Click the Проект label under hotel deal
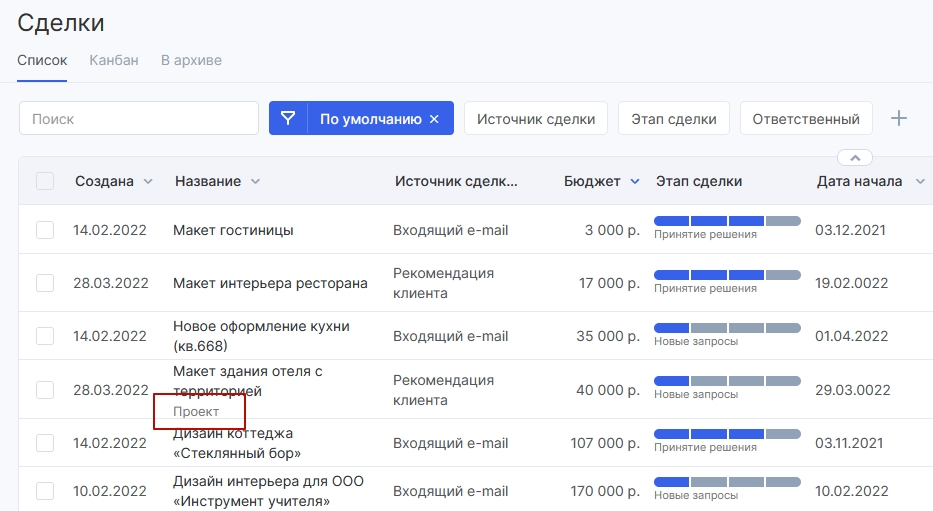Screen dimensions: 933x511 (196, 412)
